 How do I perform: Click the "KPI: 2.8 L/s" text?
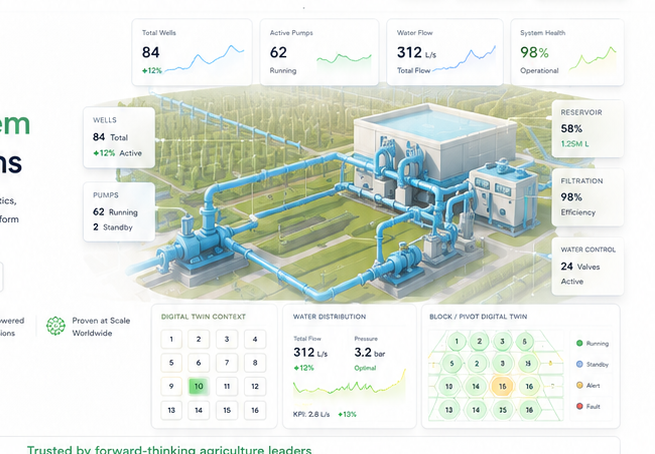[311, 414]
